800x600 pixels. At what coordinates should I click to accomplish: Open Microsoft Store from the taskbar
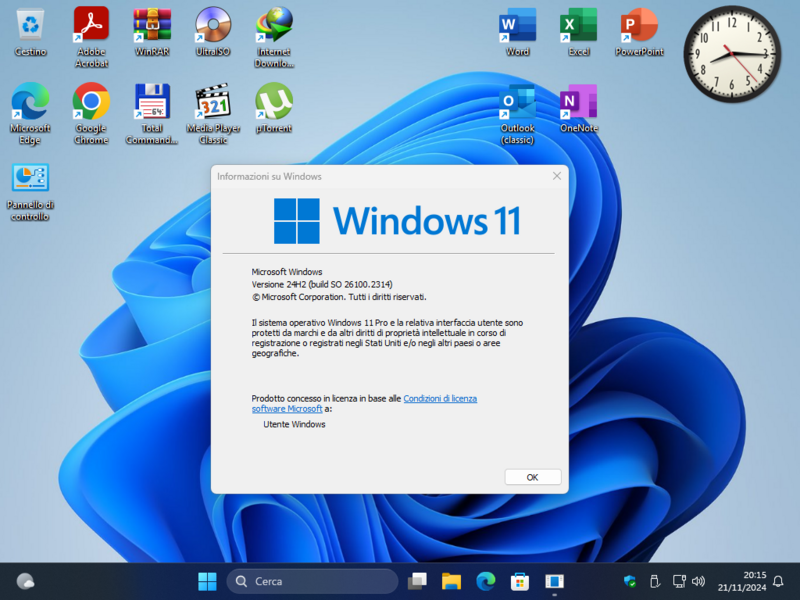(519, 581)
